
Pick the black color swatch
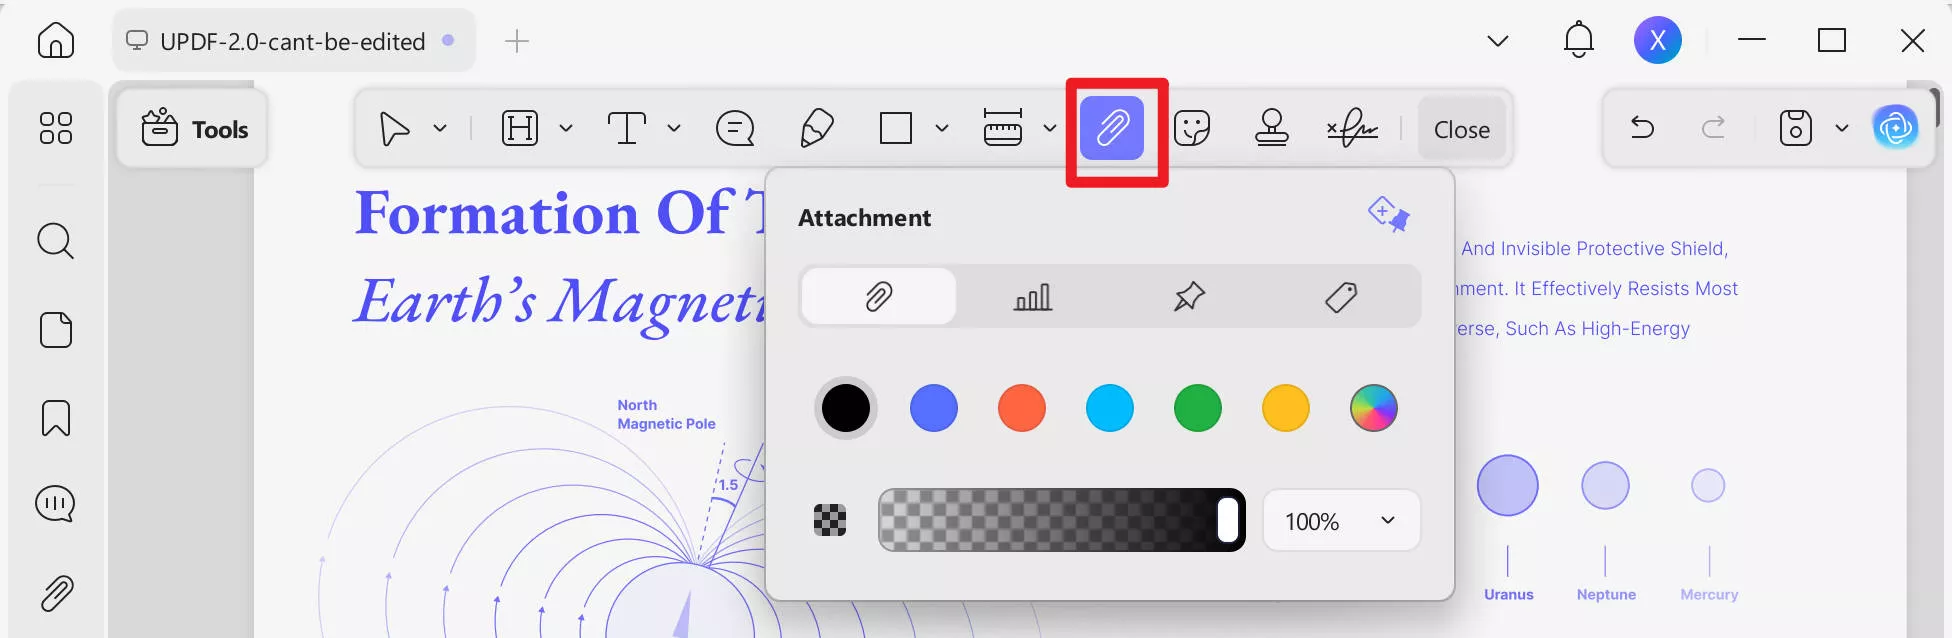[x=846, y=408]
